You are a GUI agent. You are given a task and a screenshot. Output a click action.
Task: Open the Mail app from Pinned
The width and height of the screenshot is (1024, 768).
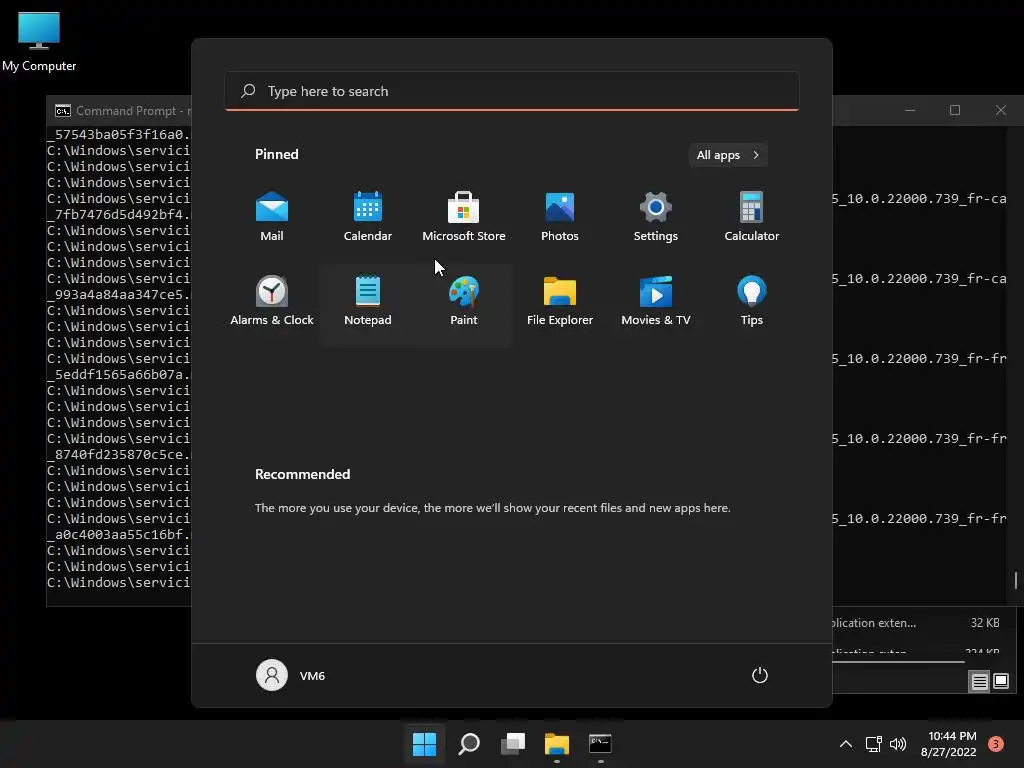tap(272, 217)
